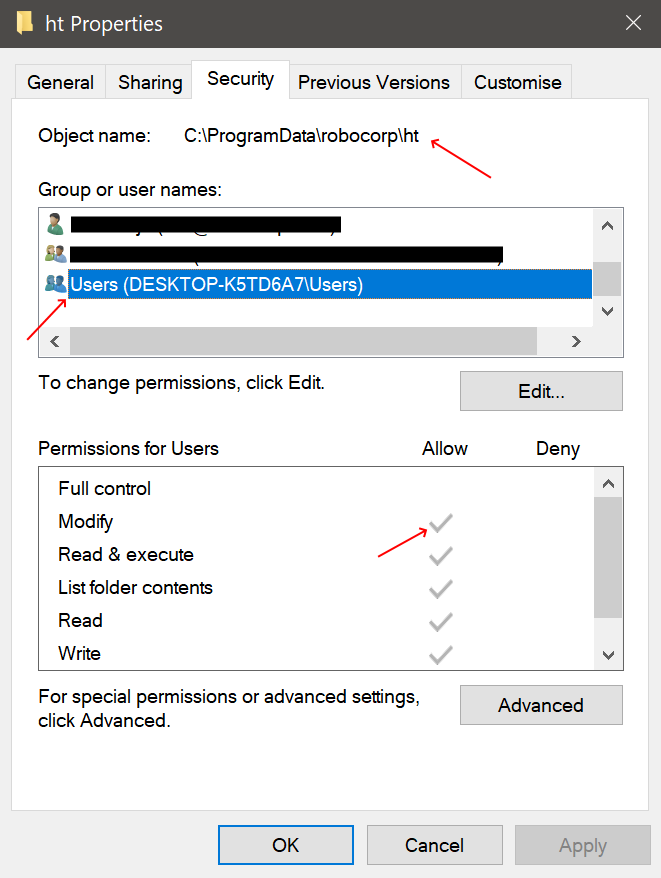Select the single-user icon in names list
Screen dimensions: 661x878
[x=55, y=224]
